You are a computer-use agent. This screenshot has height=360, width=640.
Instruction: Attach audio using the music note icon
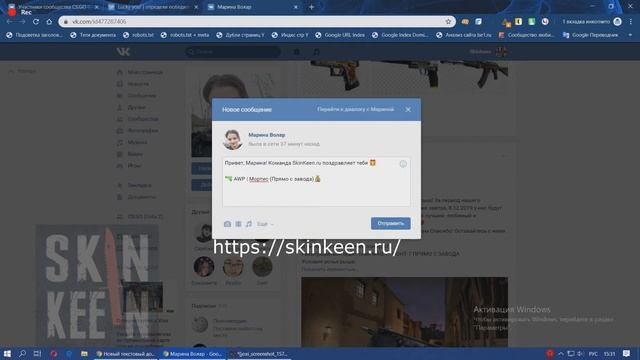(249, 224)
